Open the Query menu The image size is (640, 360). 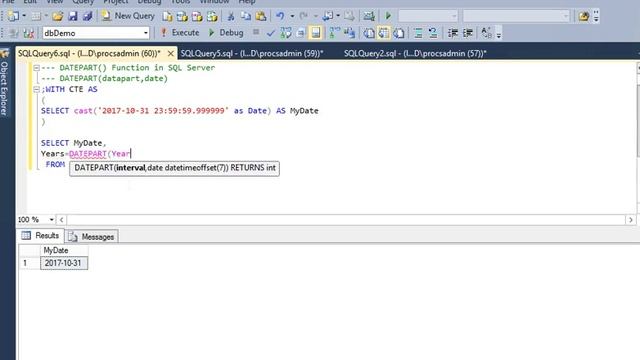coord(83,2)
